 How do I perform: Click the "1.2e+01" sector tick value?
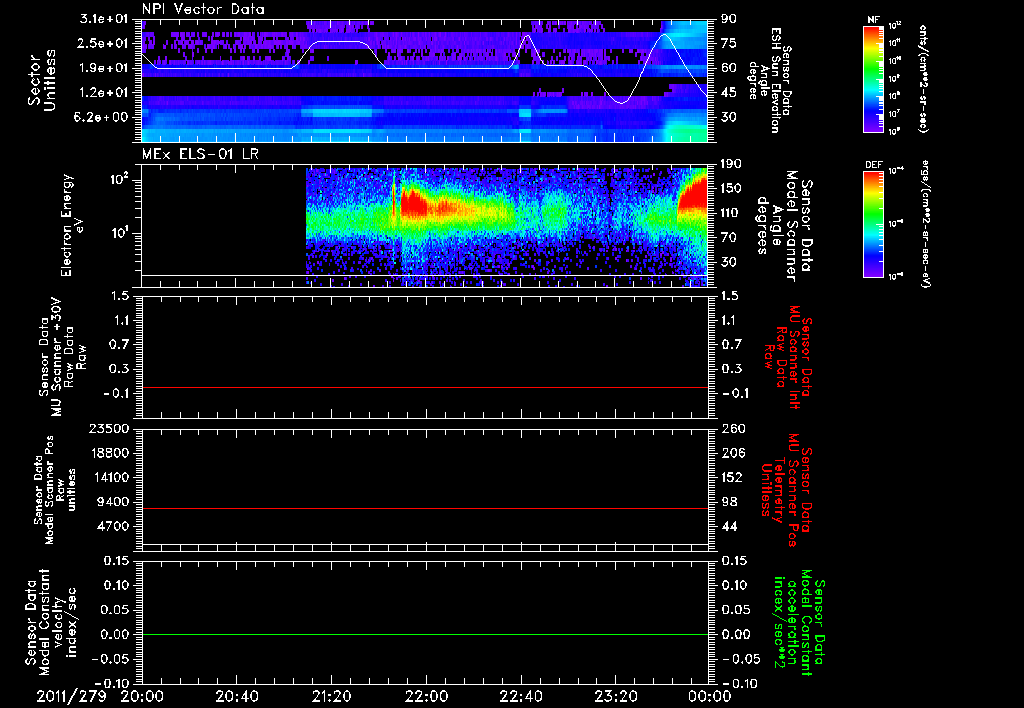click(x=104, y=93)
